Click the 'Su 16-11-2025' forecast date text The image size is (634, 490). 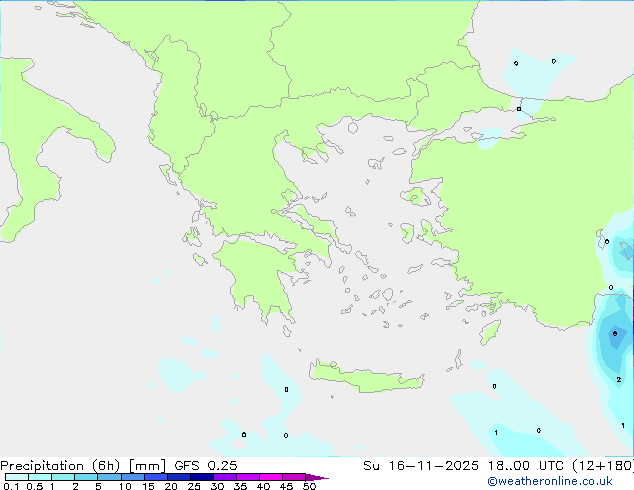click(421, 466)
